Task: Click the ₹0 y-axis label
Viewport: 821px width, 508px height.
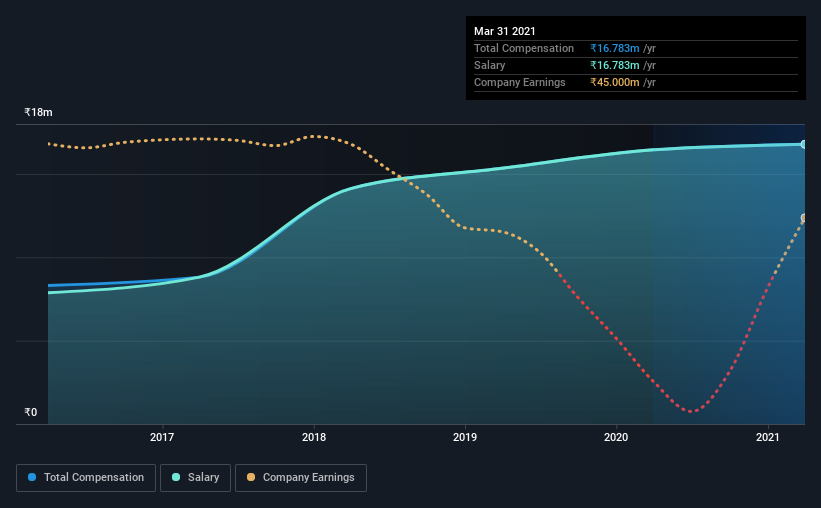Action: click(x=31, y=412)
